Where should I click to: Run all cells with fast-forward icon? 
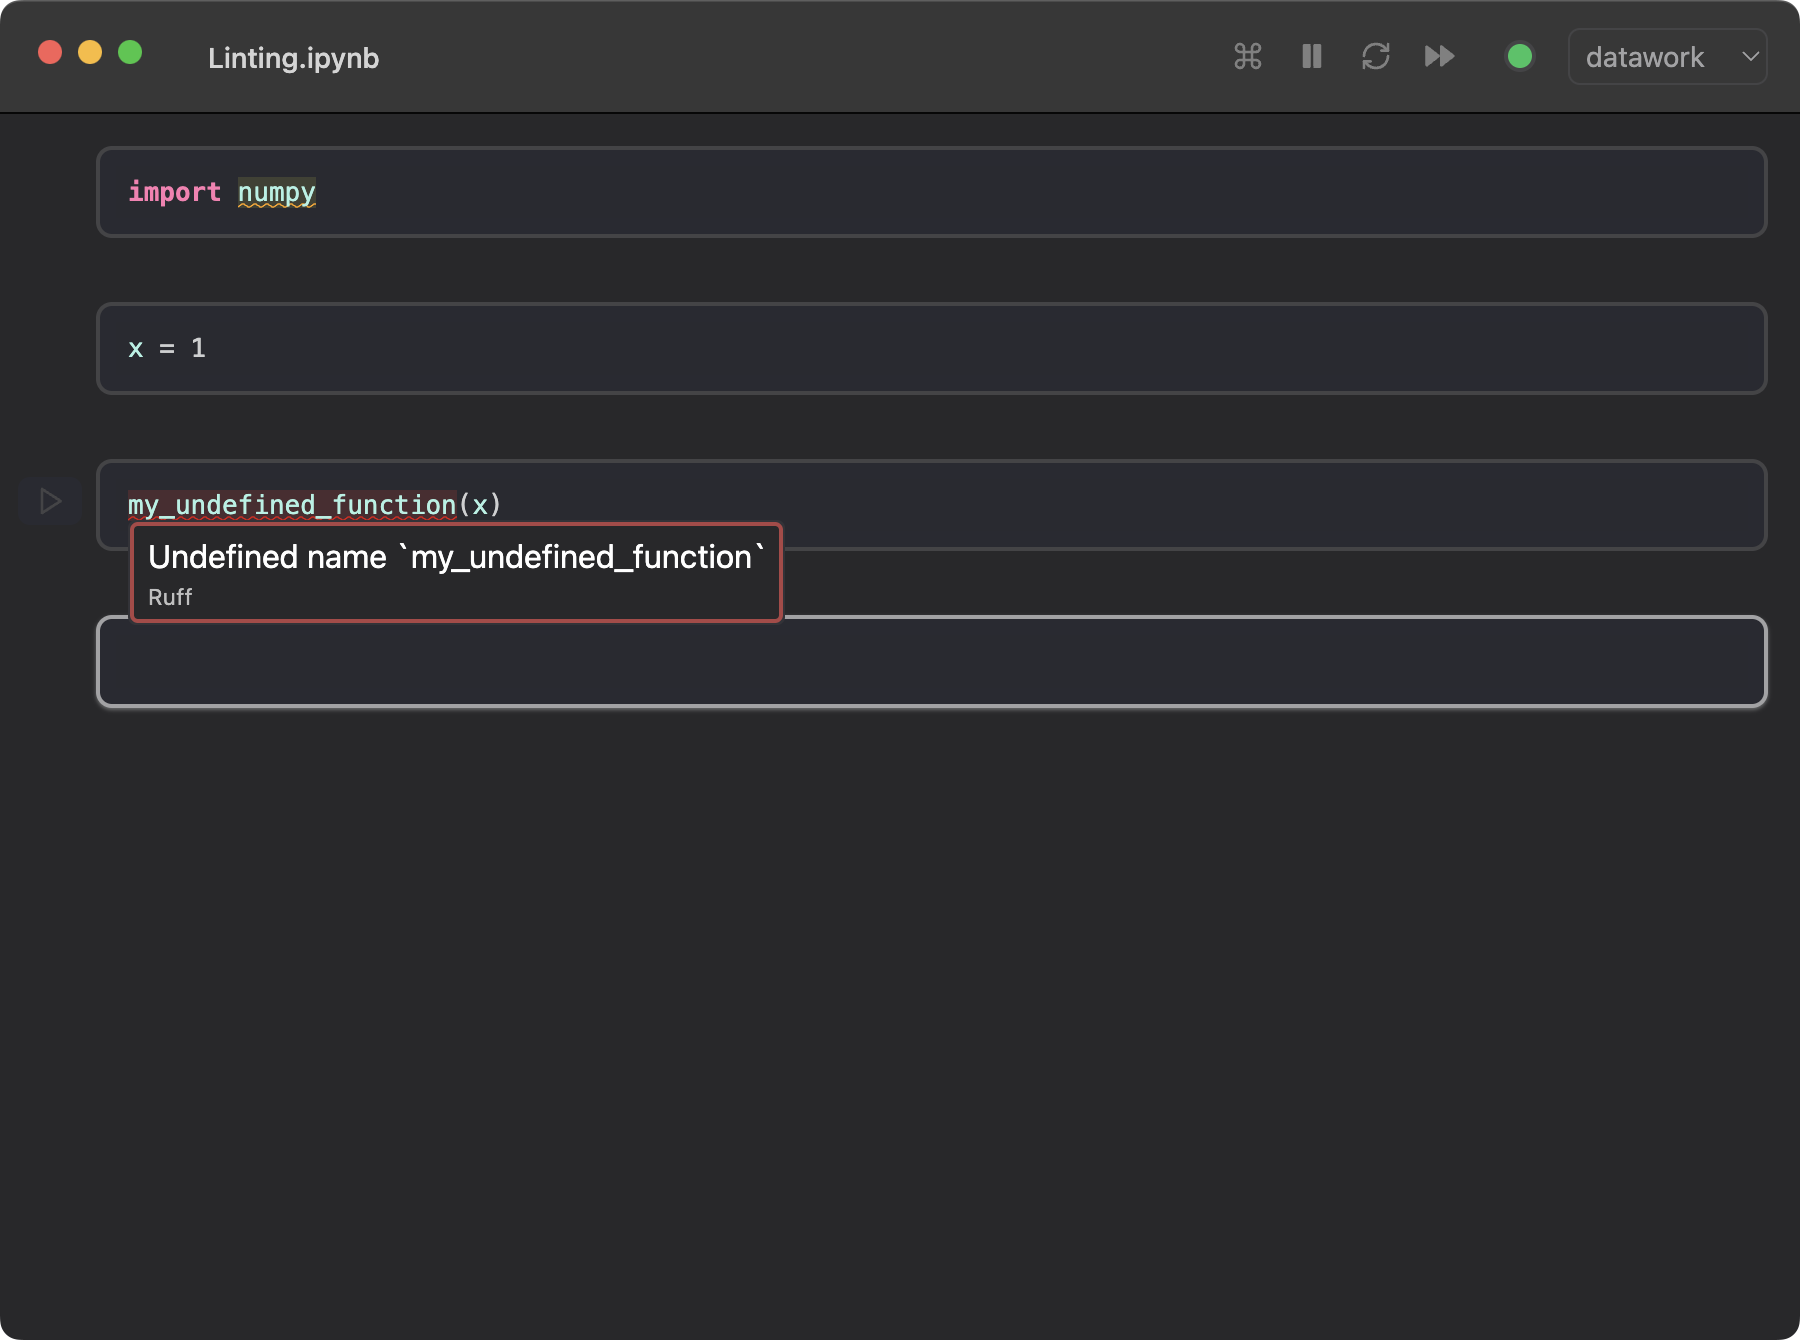1440,56
